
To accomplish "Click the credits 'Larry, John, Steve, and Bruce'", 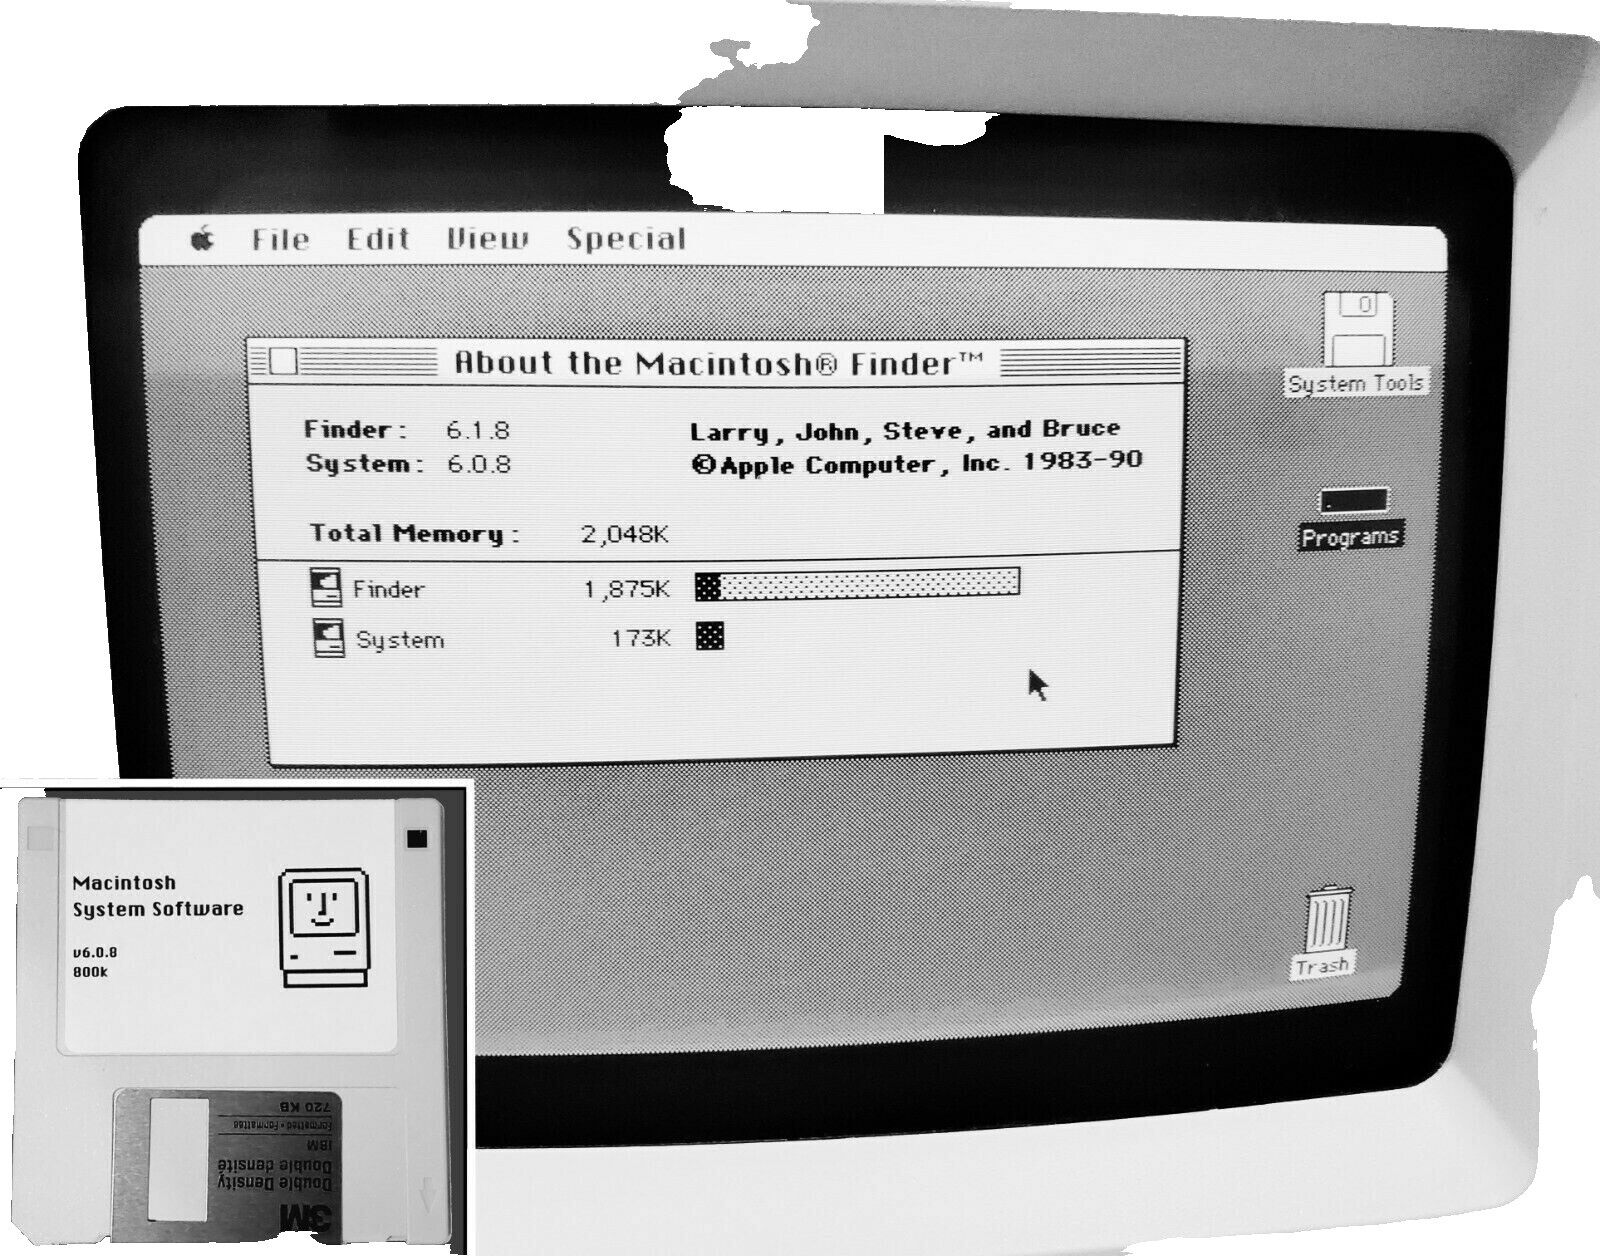I will pos(905,430).
